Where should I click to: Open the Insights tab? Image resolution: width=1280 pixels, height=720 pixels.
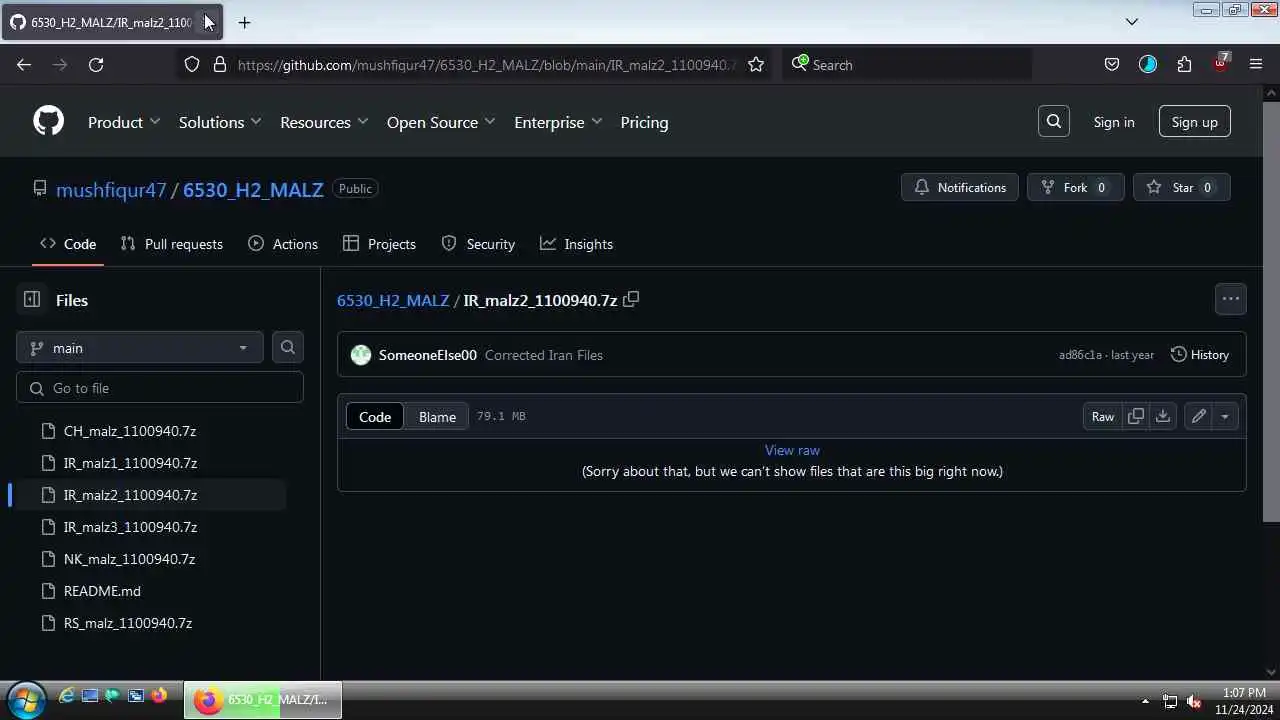[576, 244]
